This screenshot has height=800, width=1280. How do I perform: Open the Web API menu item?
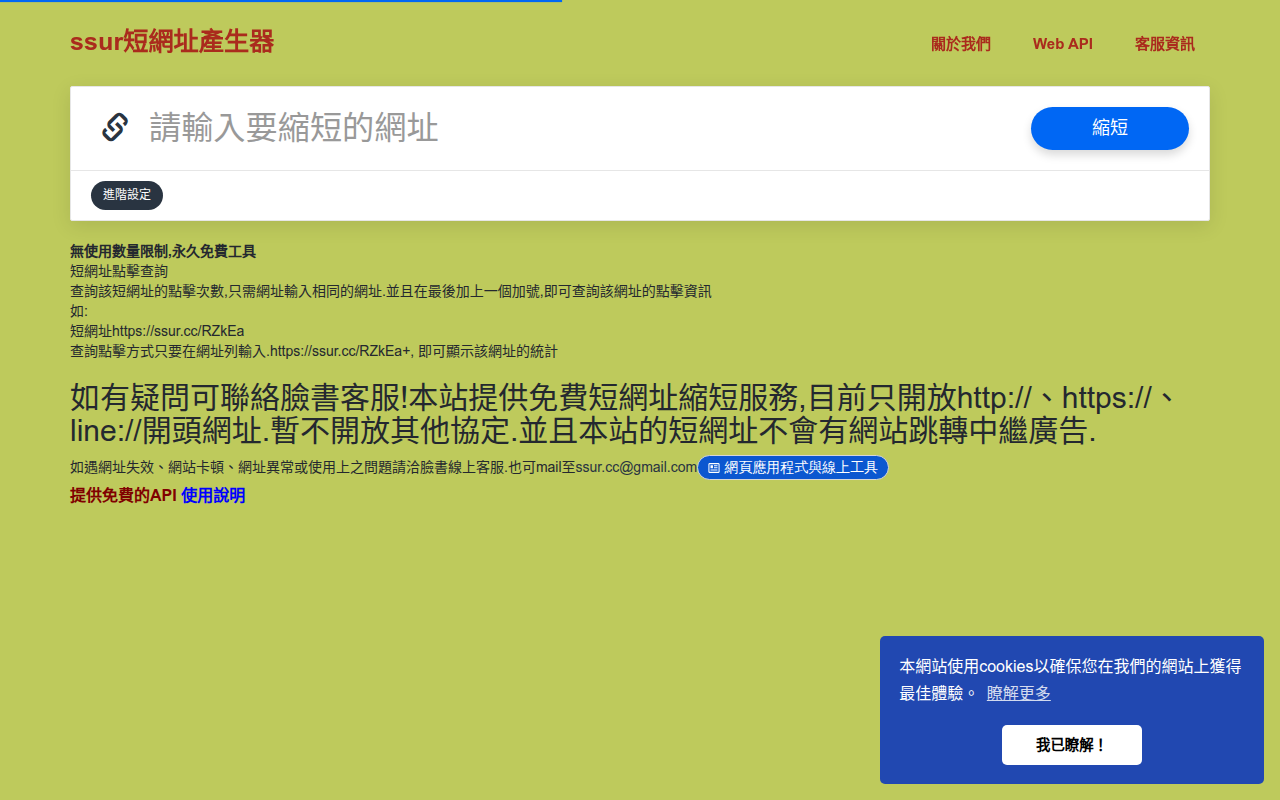(1063, 44)
